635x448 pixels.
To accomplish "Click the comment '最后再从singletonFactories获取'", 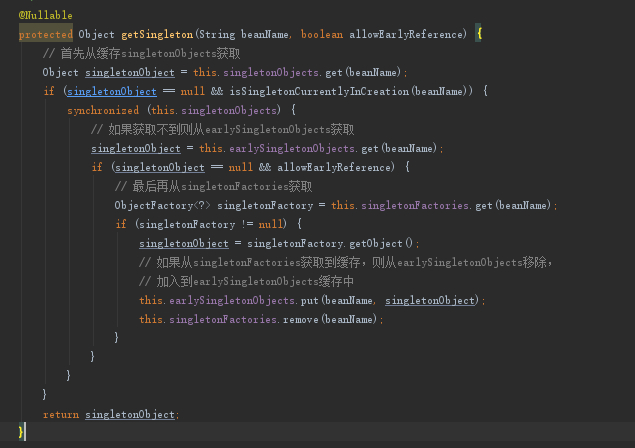I will pyautogui.click(x=213, y=186).
